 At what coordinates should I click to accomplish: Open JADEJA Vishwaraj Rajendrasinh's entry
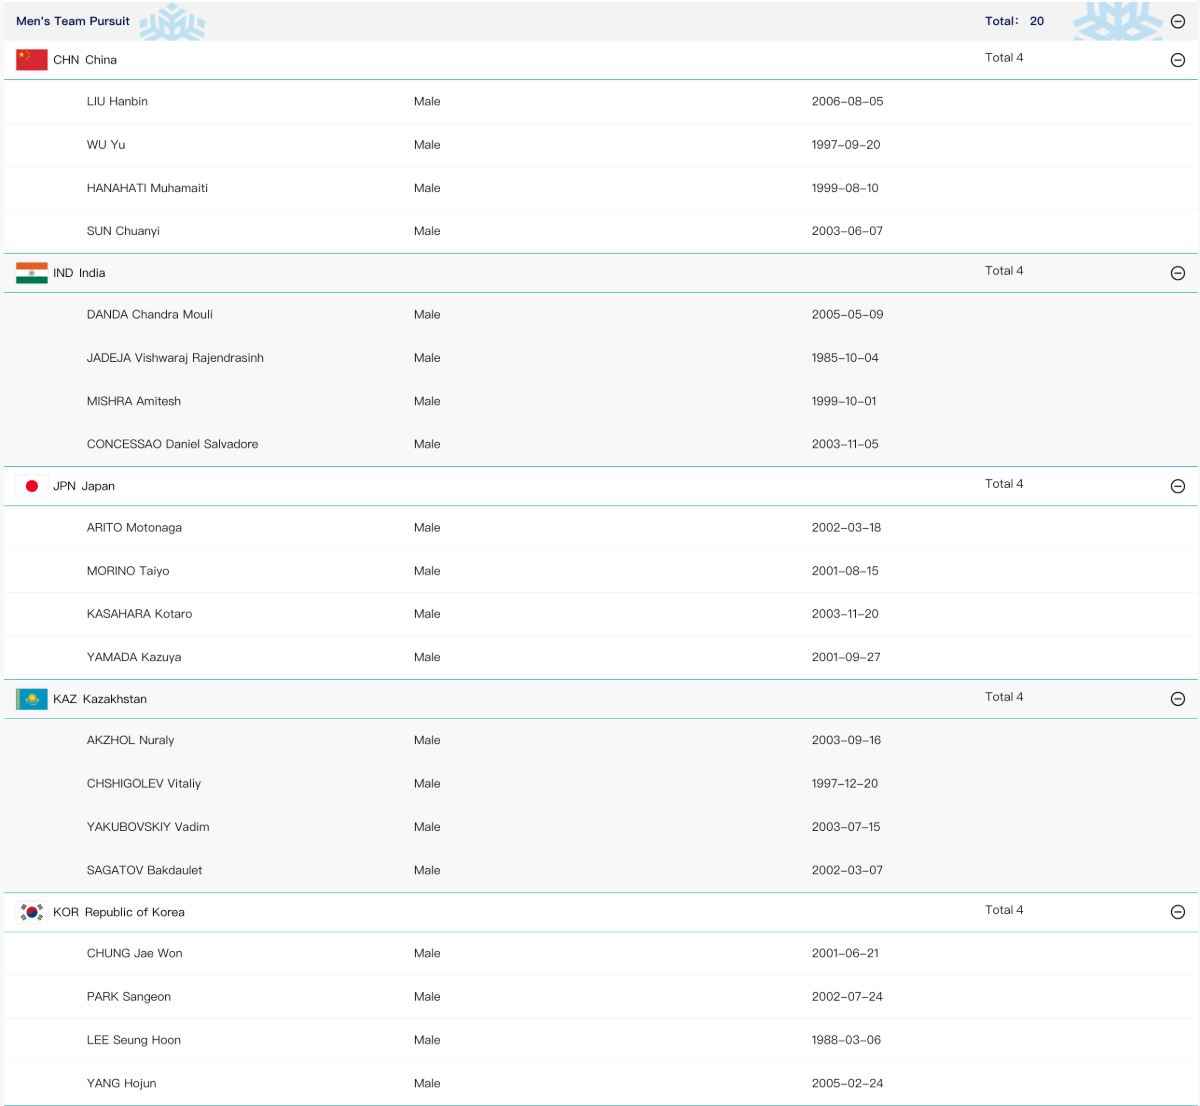click(175, 358)
